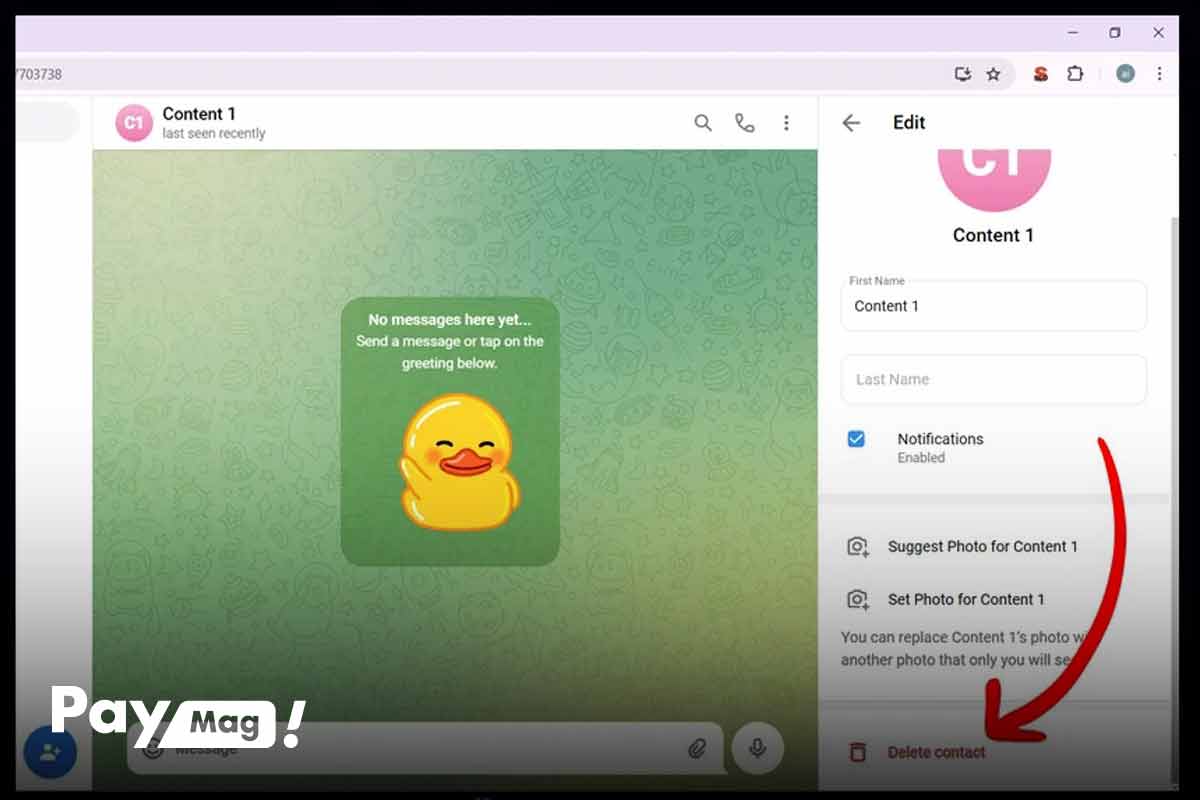Click the Suggest Photo camera icon

pyautogui.click(x=857, y=547)
